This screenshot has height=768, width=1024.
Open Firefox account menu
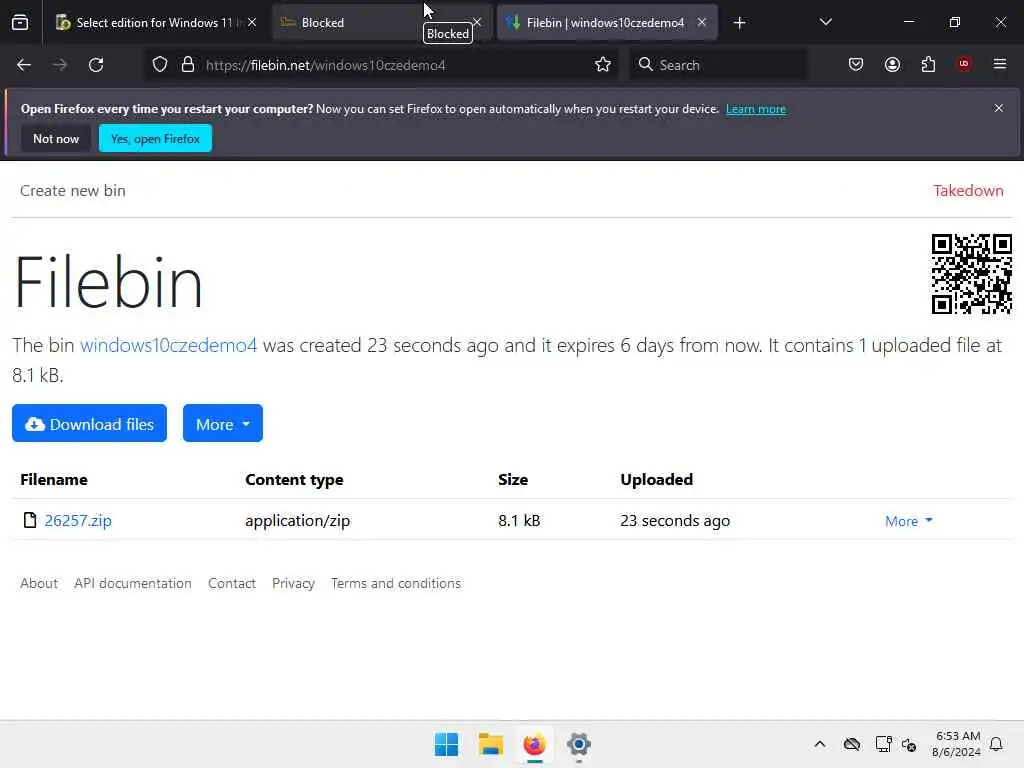(x=892, y=65)
